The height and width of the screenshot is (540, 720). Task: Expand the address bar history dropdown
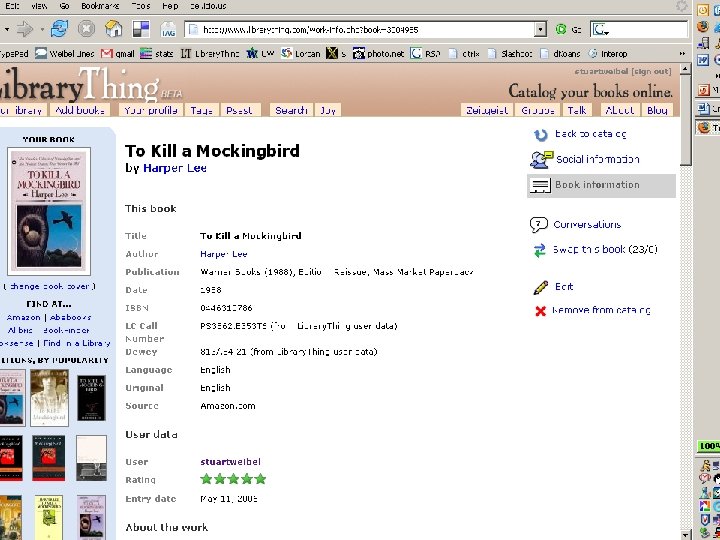[x=540, y=29]
